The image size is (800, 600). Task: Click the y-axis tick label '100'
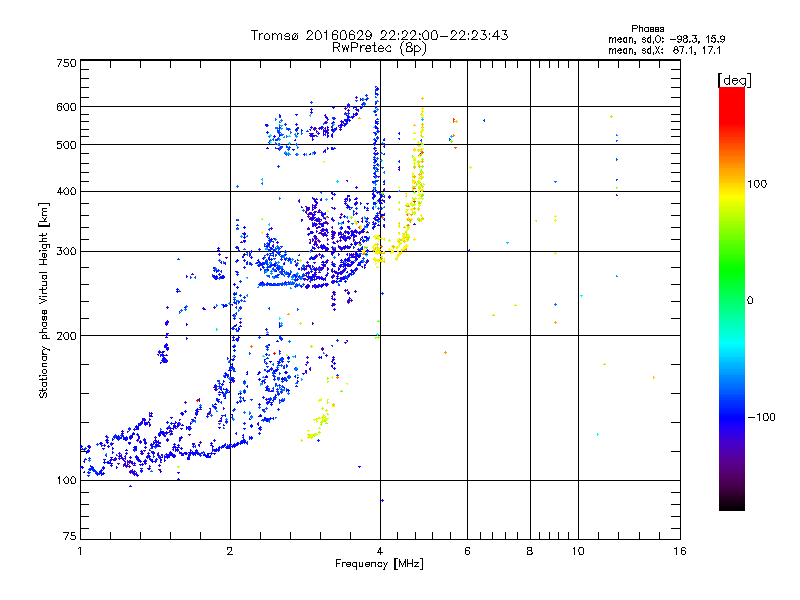(66, 481)
